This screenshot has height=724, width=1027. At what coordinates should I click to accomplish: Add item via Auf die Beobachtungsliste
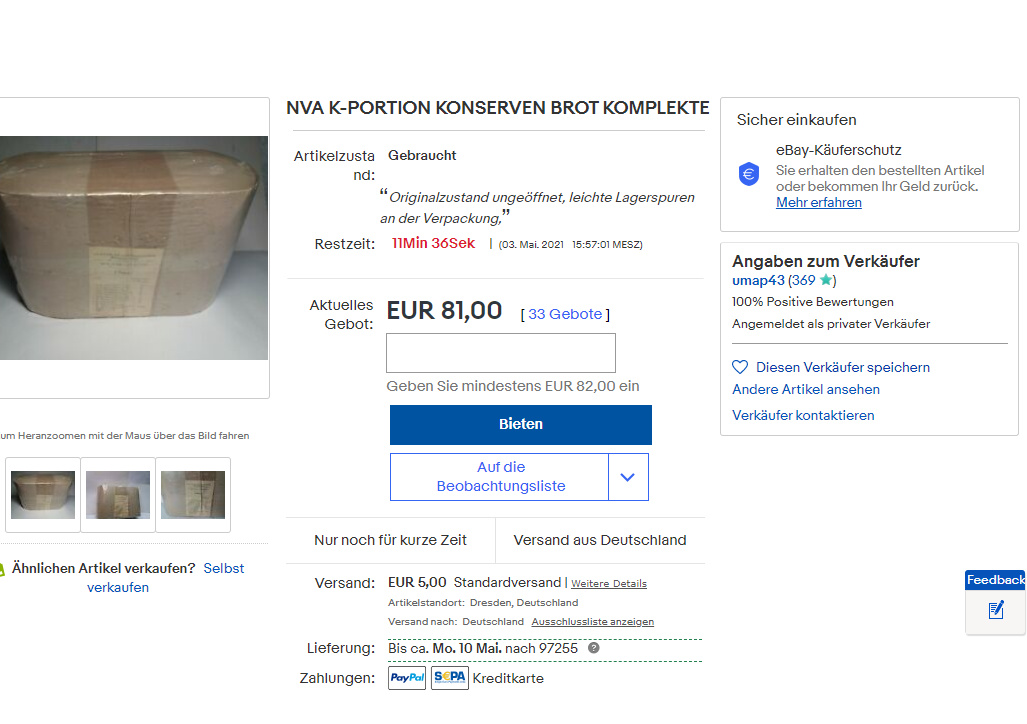coord(500,477)
